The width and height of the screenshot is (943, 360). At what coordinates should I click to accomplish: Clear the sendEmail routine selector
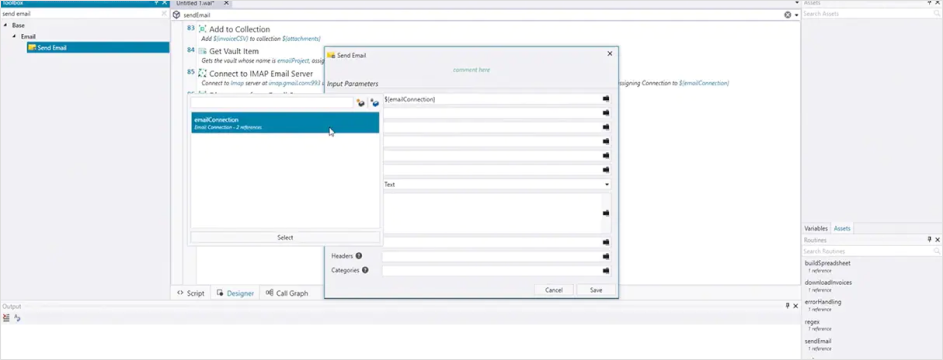(788, 14)
